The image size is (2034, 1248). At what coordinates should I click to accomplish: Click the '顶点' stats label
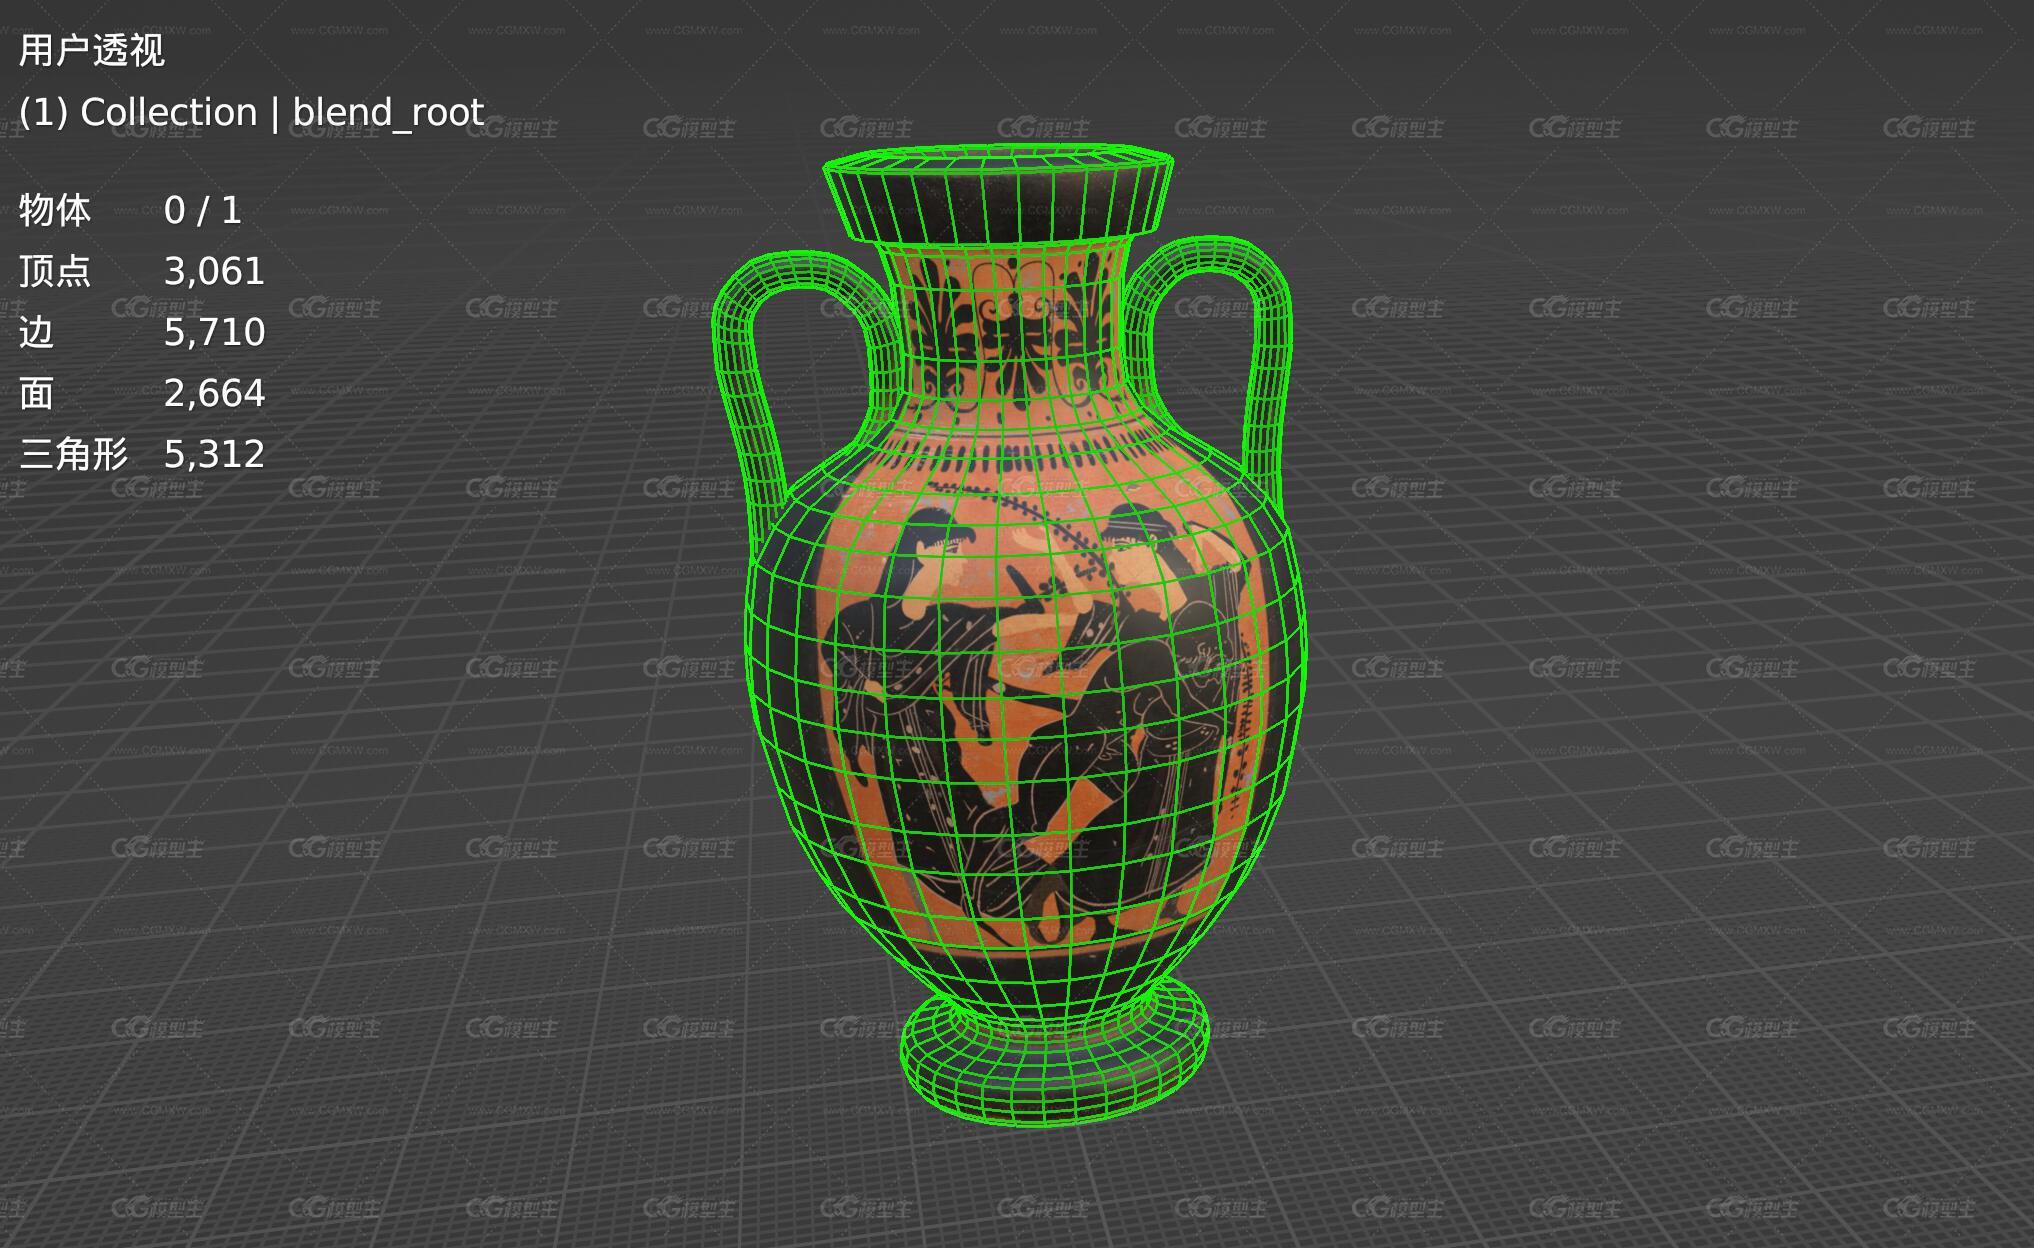coord(55,271)
